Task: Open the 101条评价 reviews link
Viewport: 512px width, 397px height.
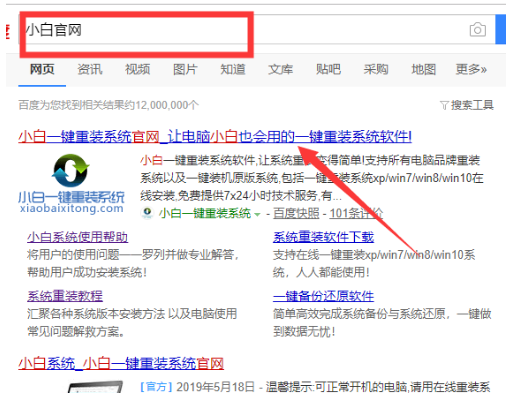Action: tap(356, 213)
